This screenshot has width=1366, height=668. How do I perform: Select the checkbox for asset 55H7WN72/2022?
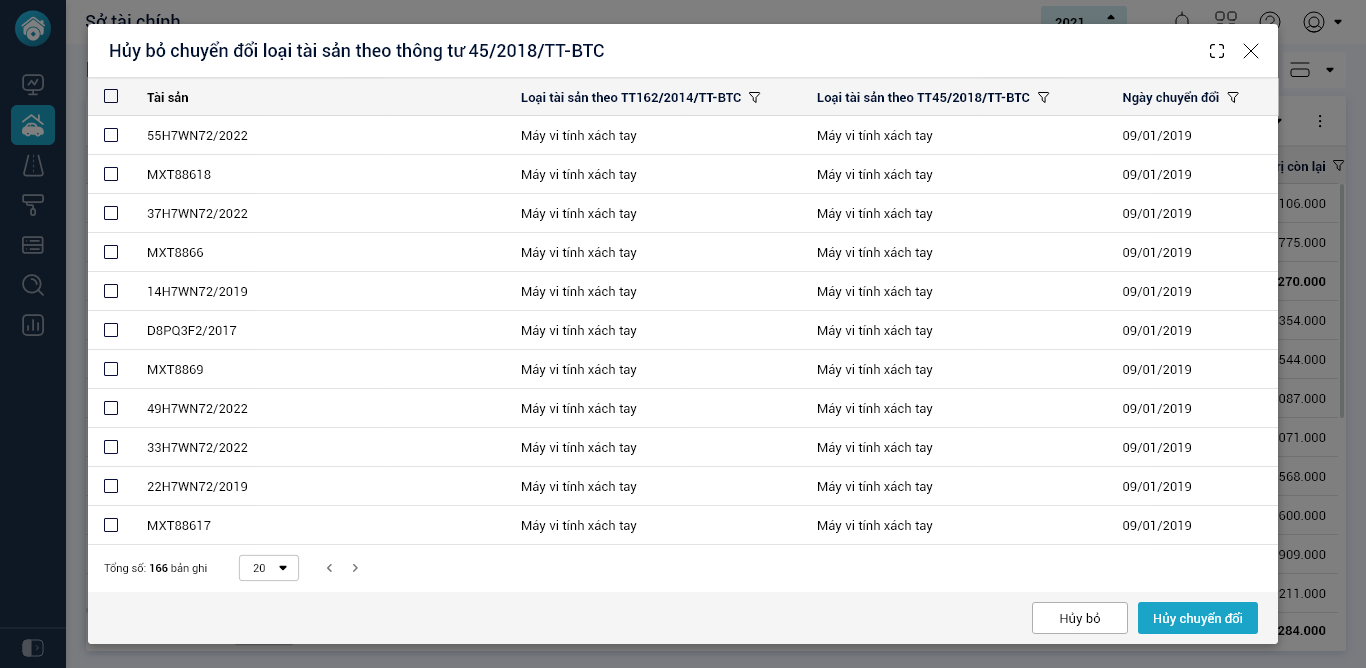[111, 135]
